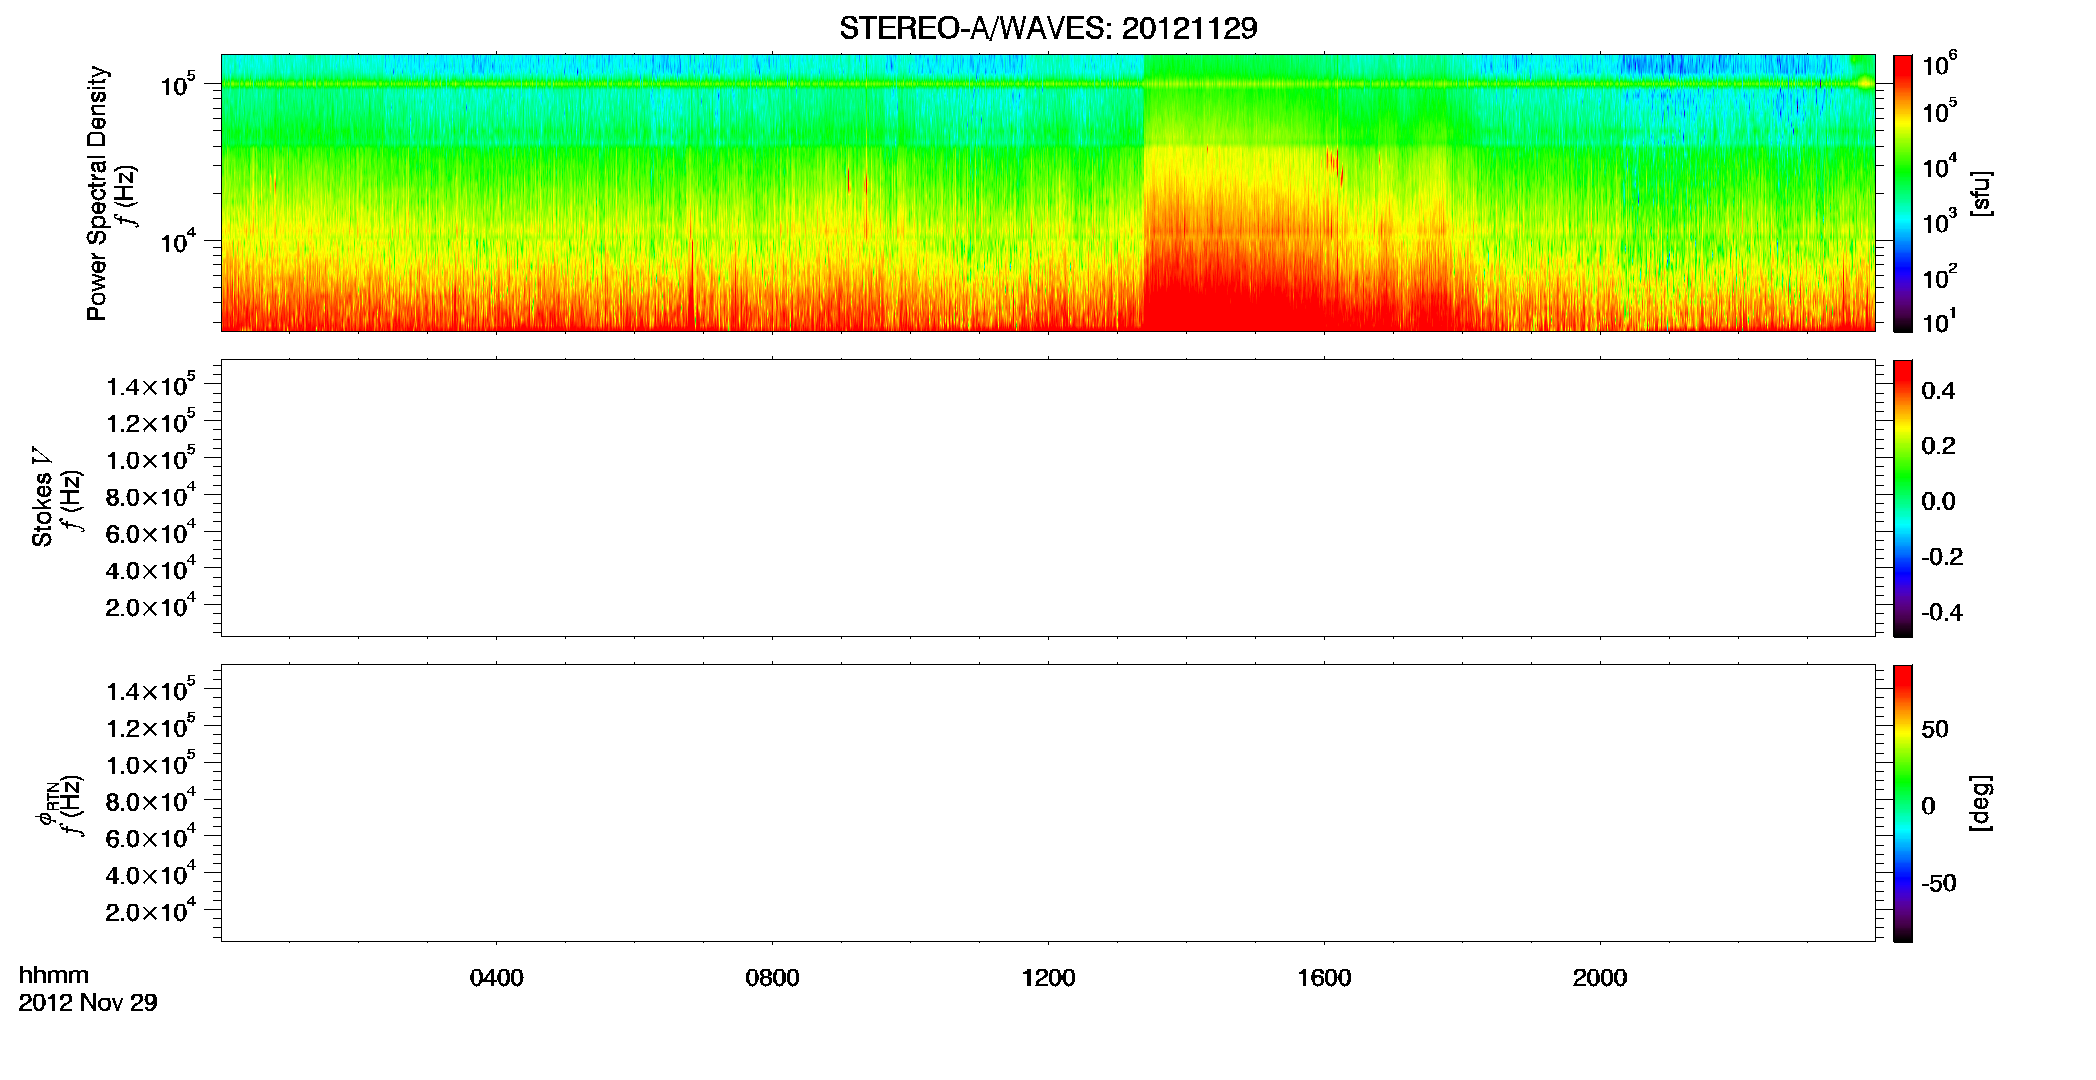Click the Power Spectral Density axis label
The height and width of the screenshot is (1080, 2096).
(x=97, y=193)
